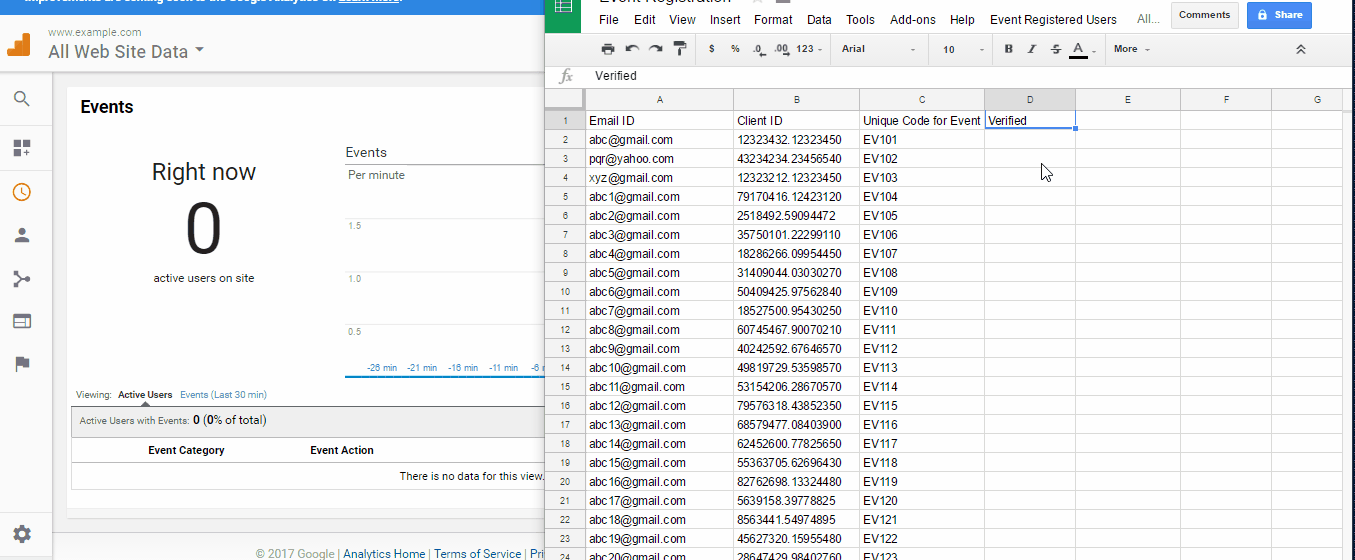Viewport: 1355px width, 560px height.
Task: Undo the last action in Sheets
Action: (632, 48)
